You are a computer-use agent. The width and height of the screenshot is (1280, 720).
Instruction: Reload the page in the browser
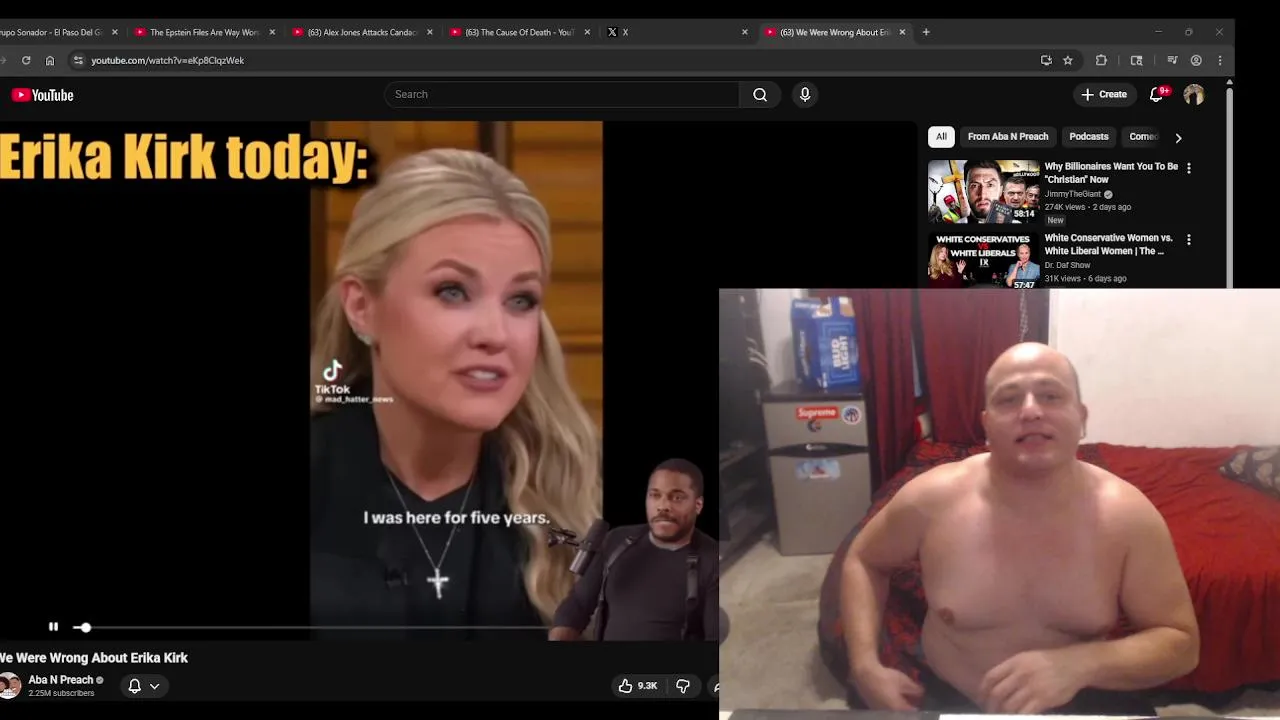tap(26, 60)
